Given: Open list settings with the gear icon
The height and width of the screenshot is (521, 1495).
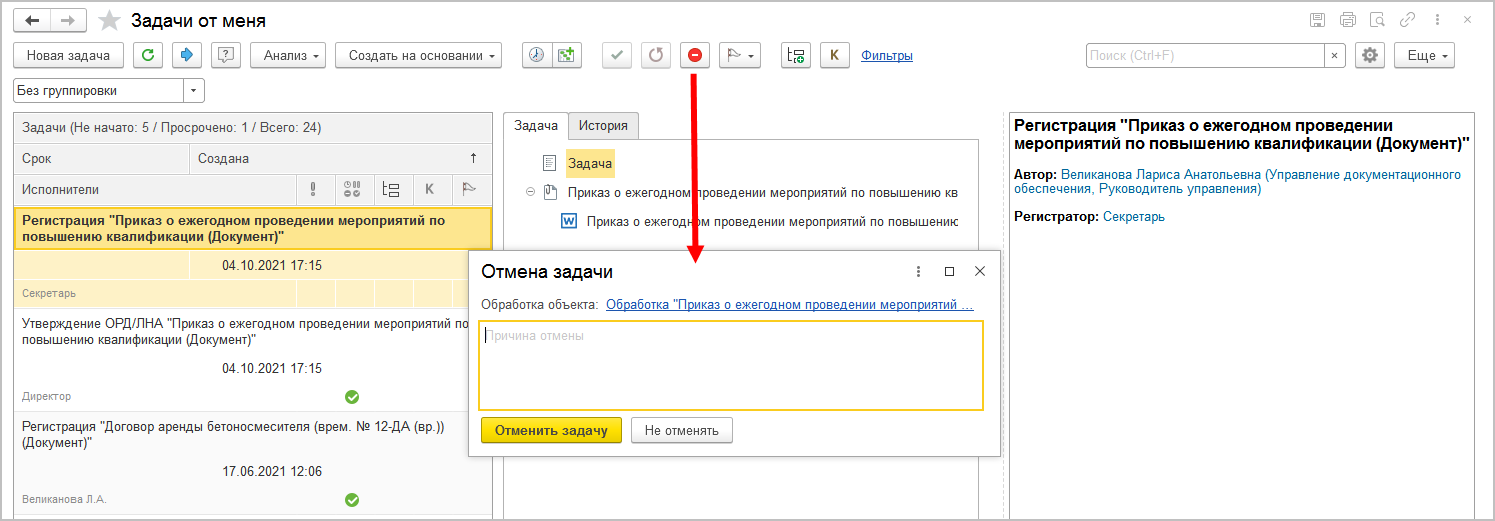Looking at the screenshot, I should pyautogui.click(x=1369, y=56).
